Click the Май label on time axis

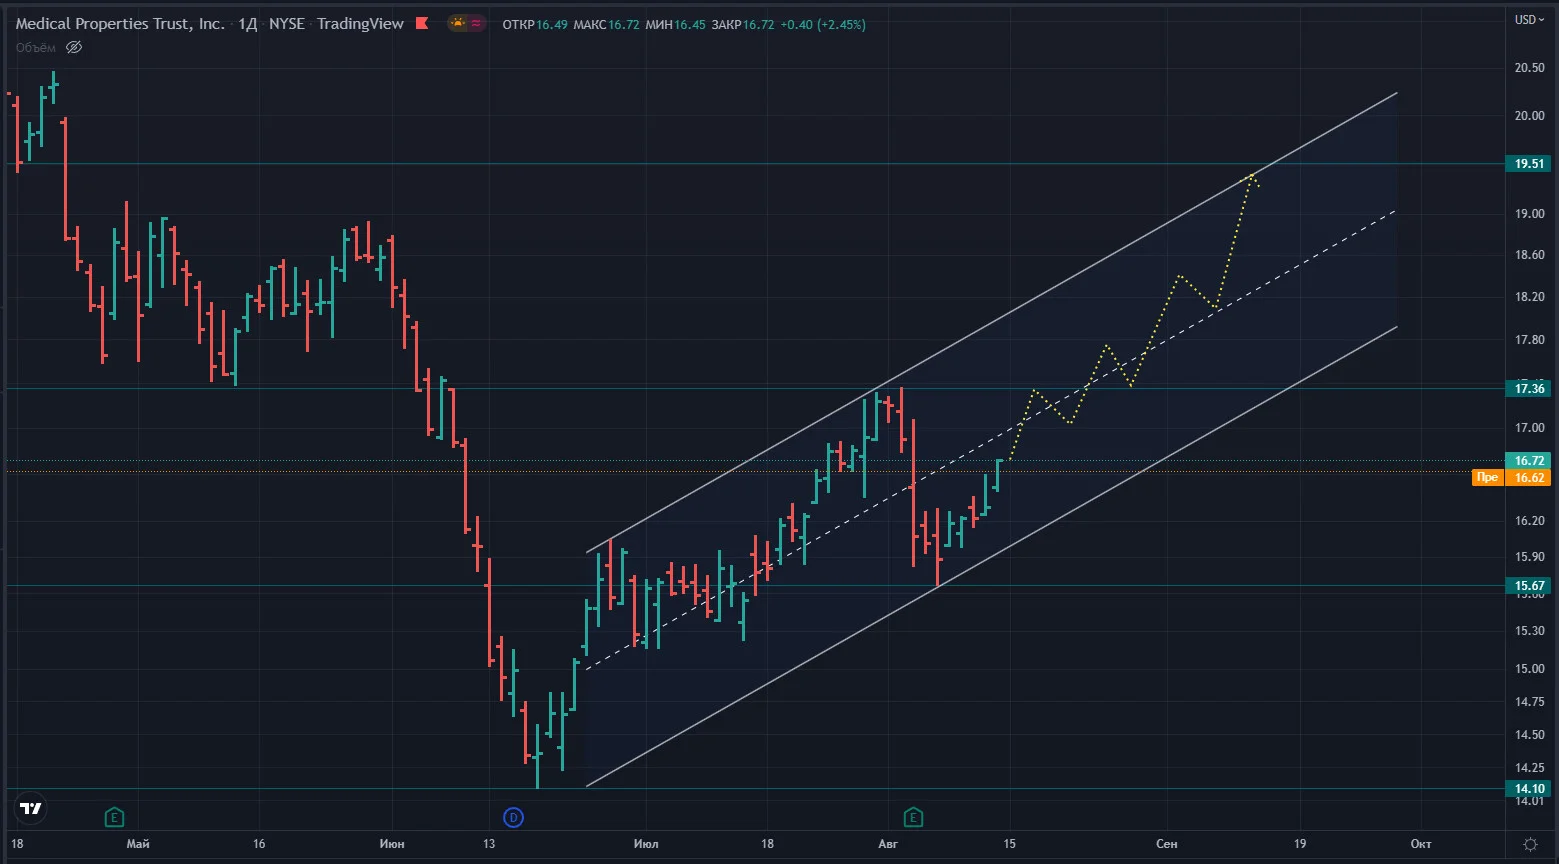pos(138,844)
